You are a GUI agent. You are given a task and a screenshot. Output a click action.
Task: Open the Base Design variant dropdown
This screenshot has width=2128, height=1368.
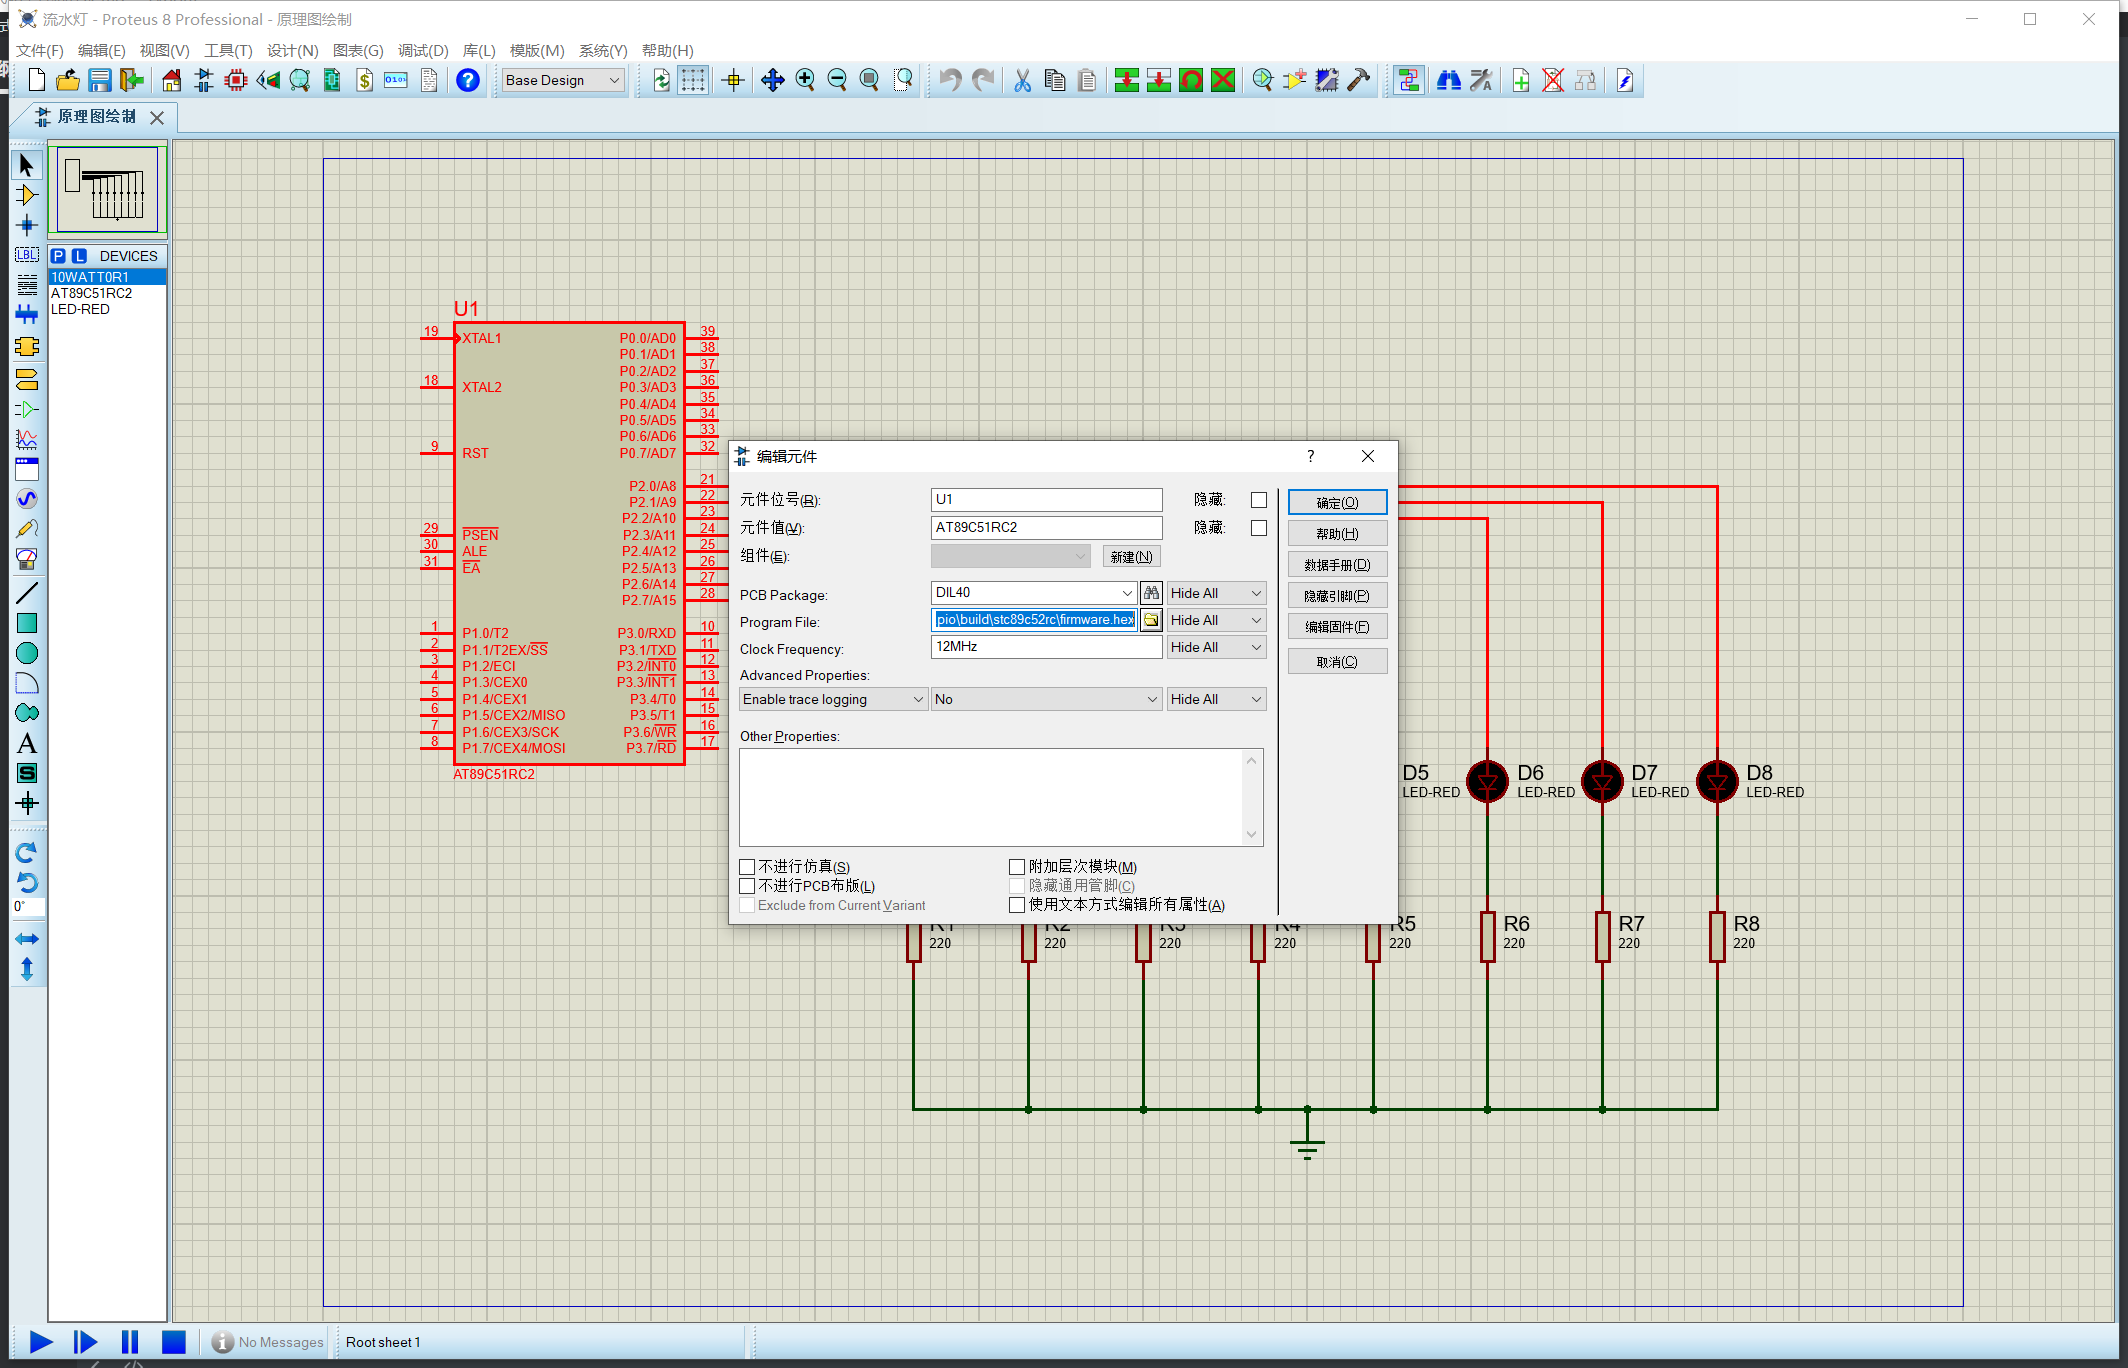(x=564, y=80)
